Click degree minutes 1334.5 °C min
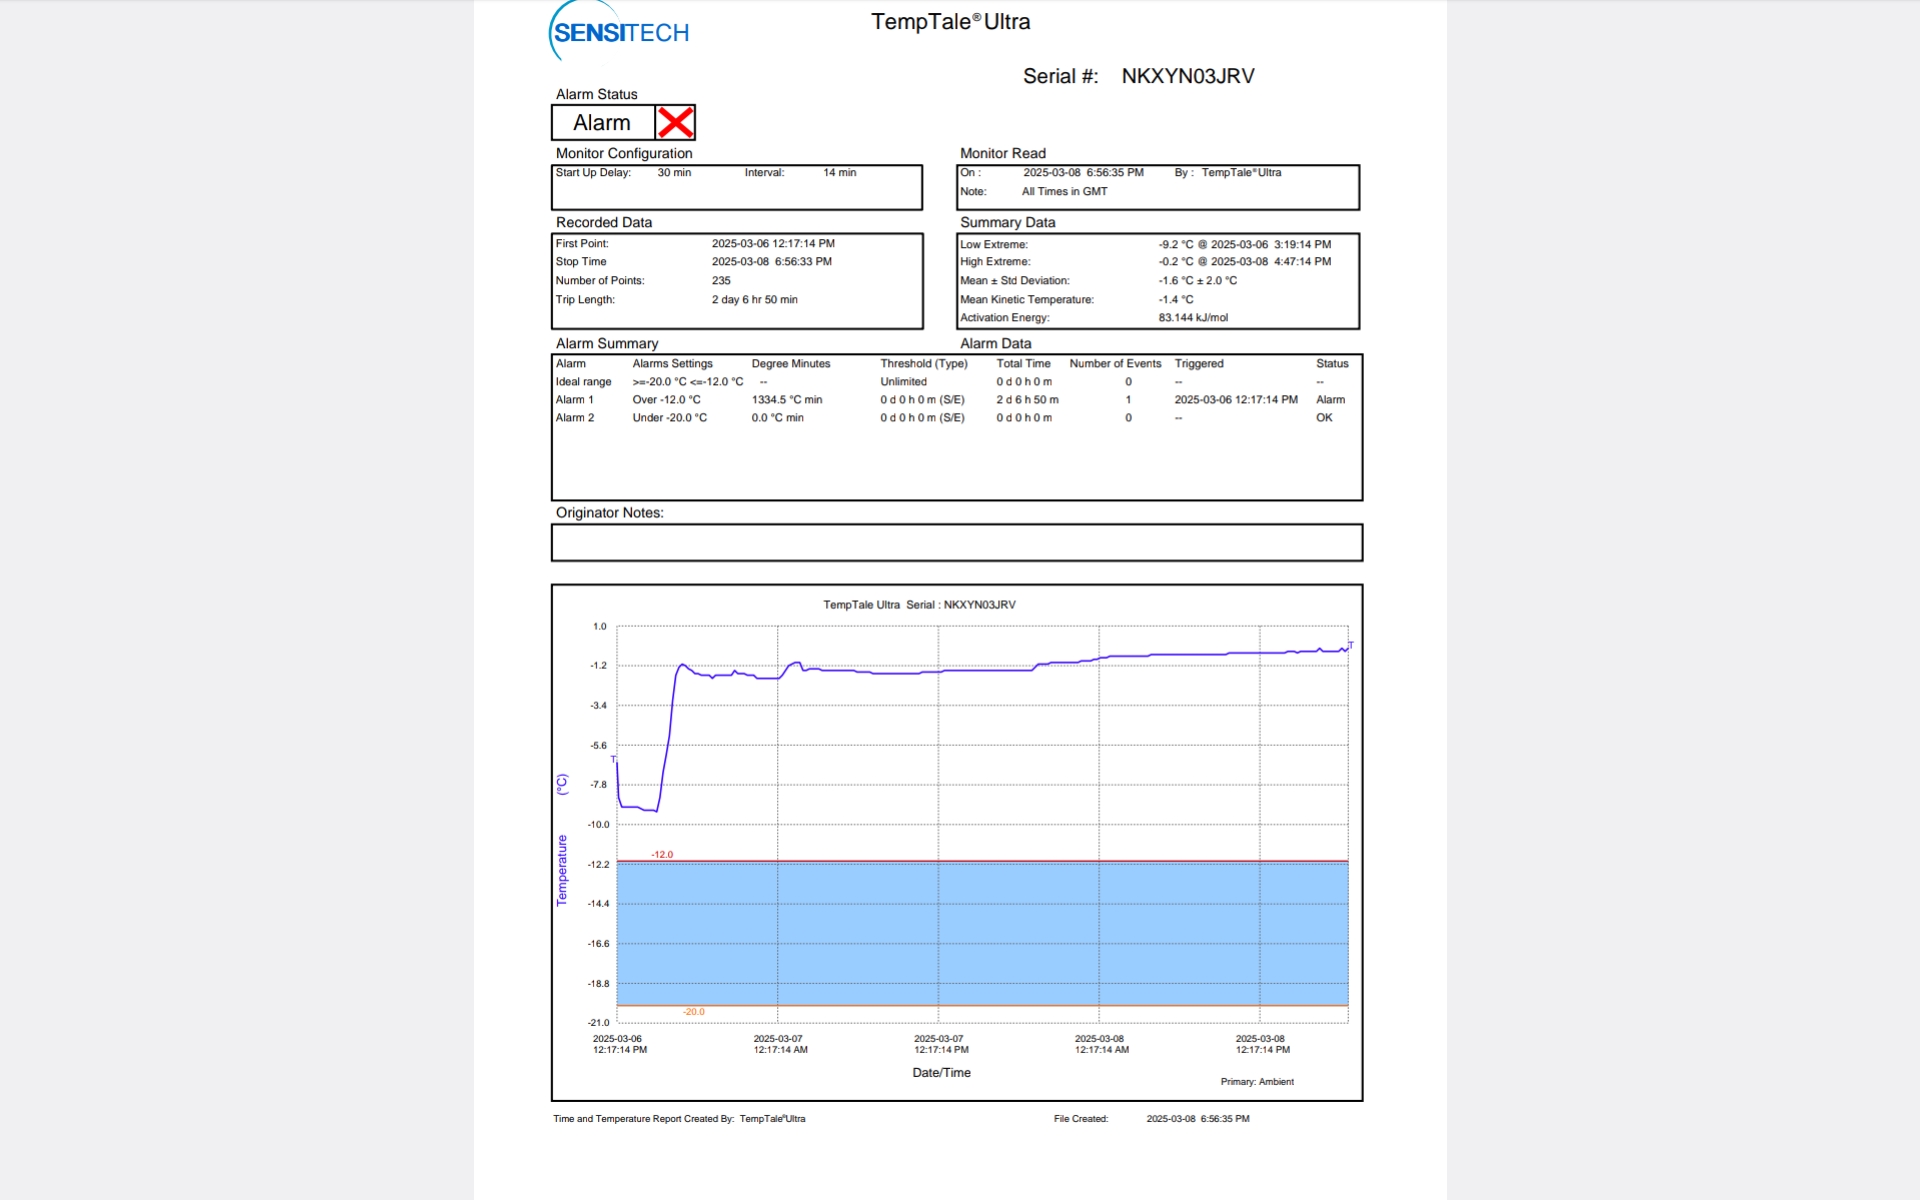Image resolution: width=1920 pixels, height=1200 pixels. point(787,400)
